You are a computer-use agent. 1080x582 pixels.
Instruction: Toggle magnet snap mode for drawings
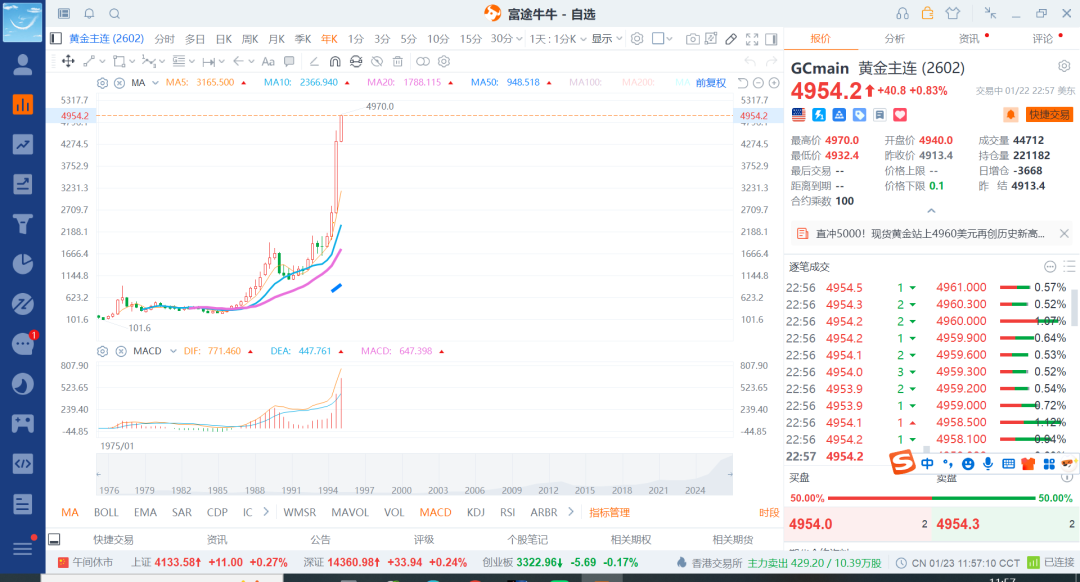click(x=335, y=61)
